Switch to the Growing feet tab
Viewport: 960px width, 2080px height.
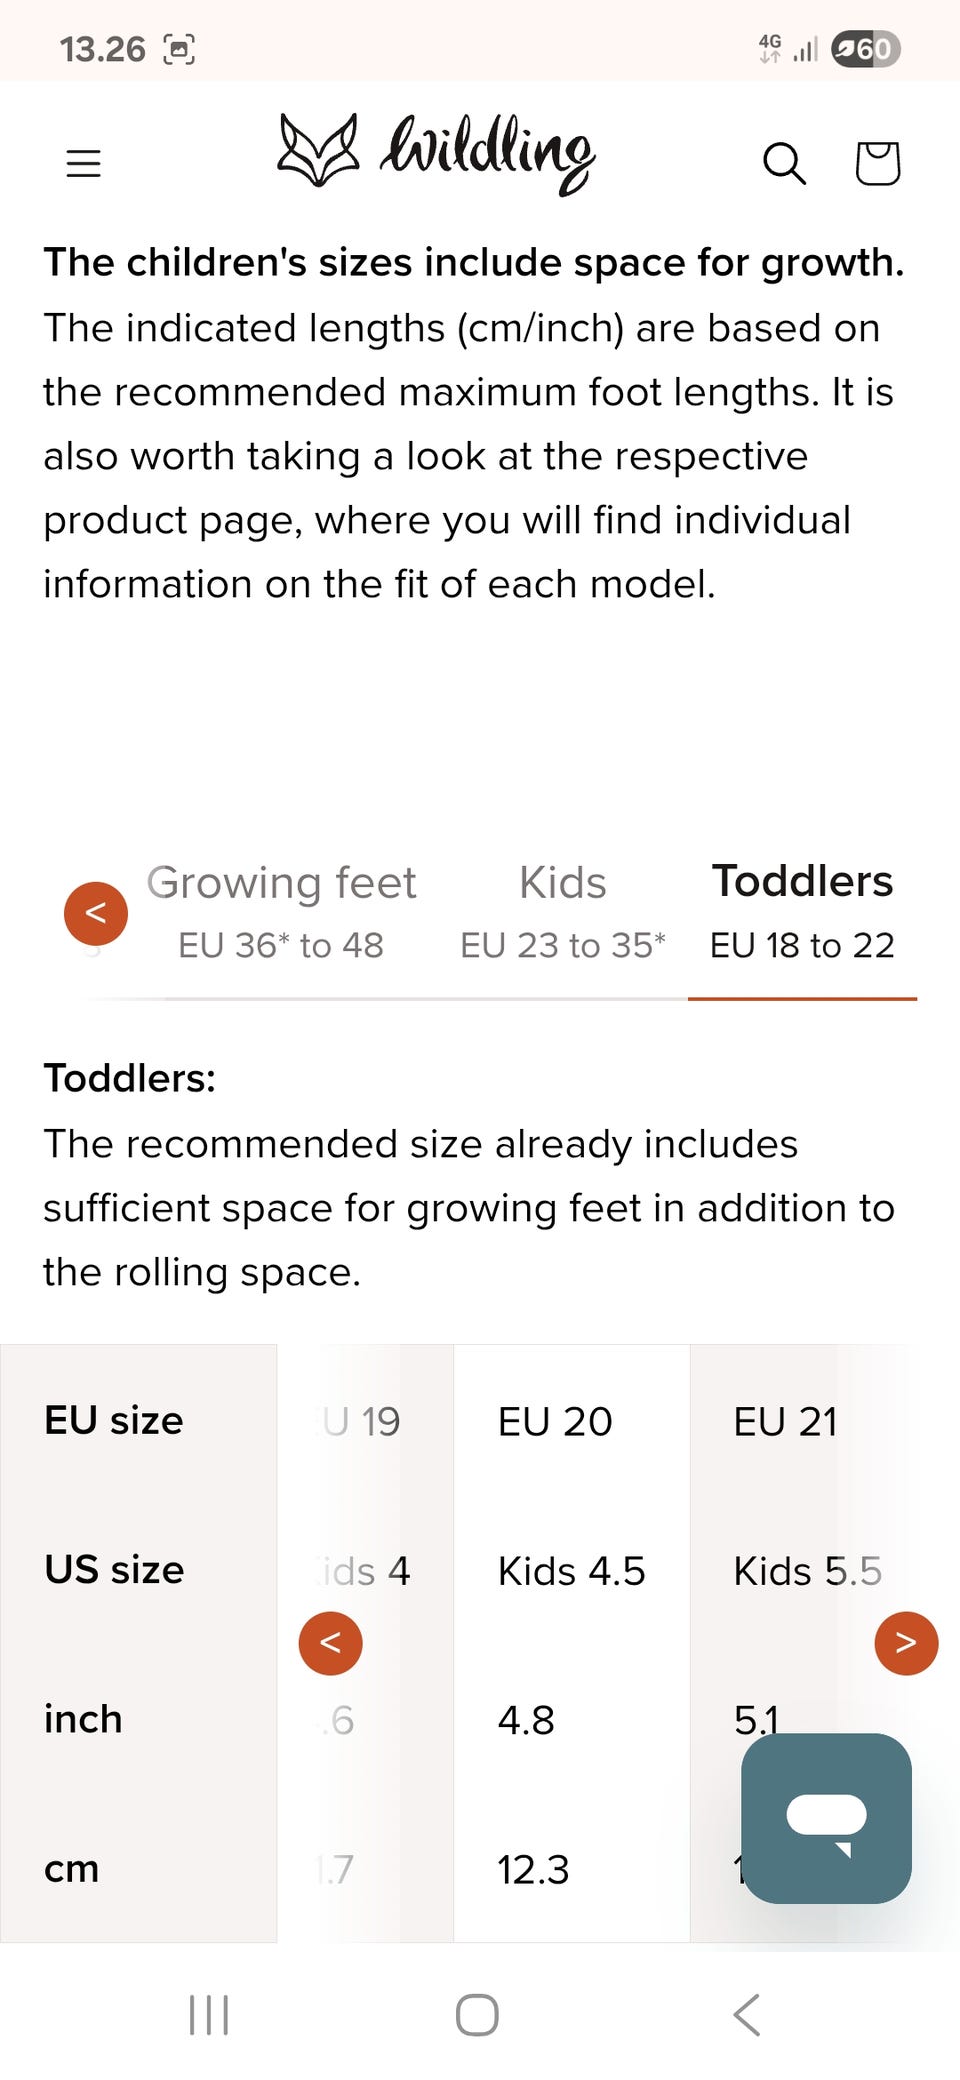(x=281, y=912)
